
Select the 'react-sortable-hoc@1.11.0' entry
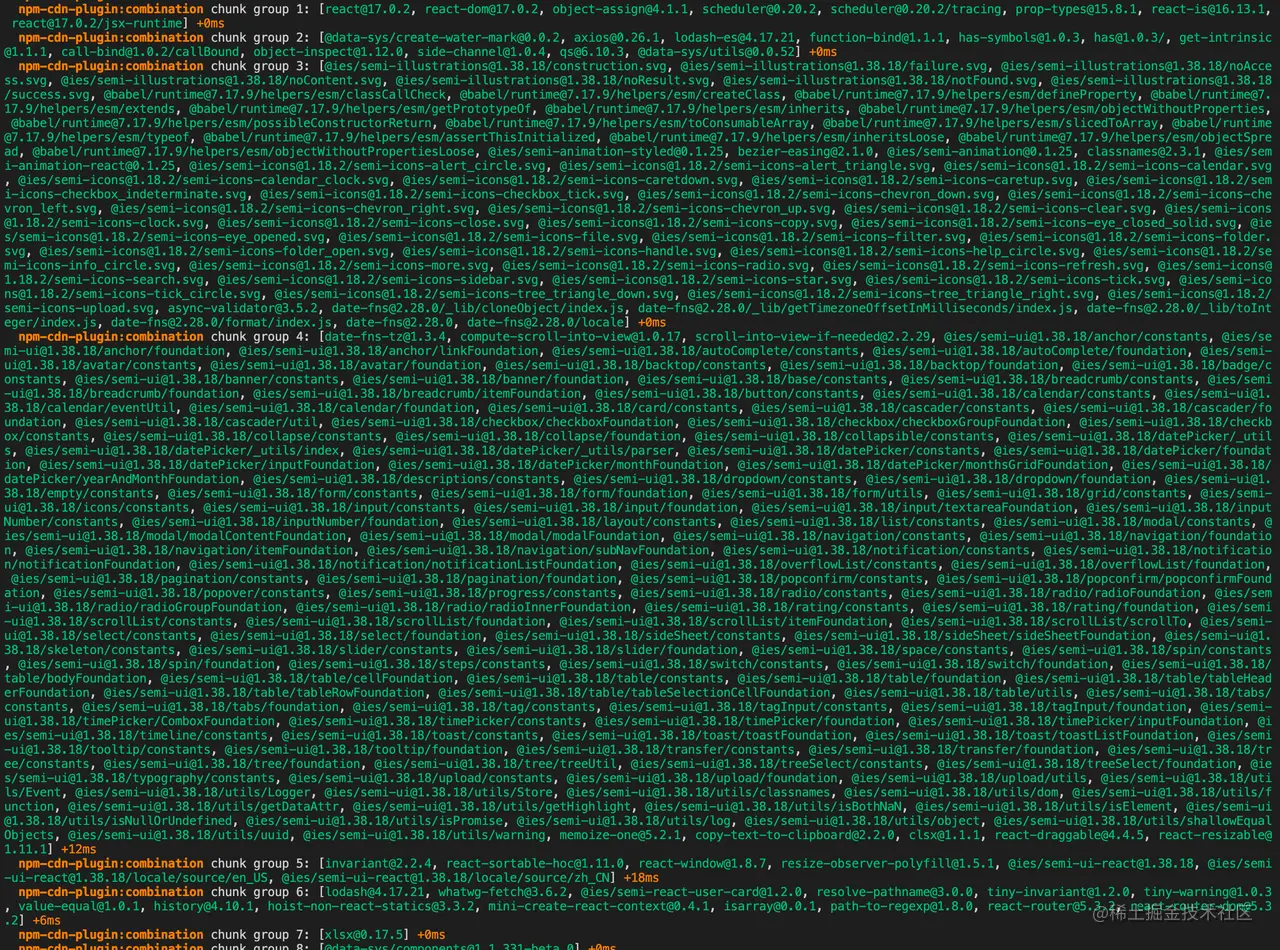click(x=536, y=864)
